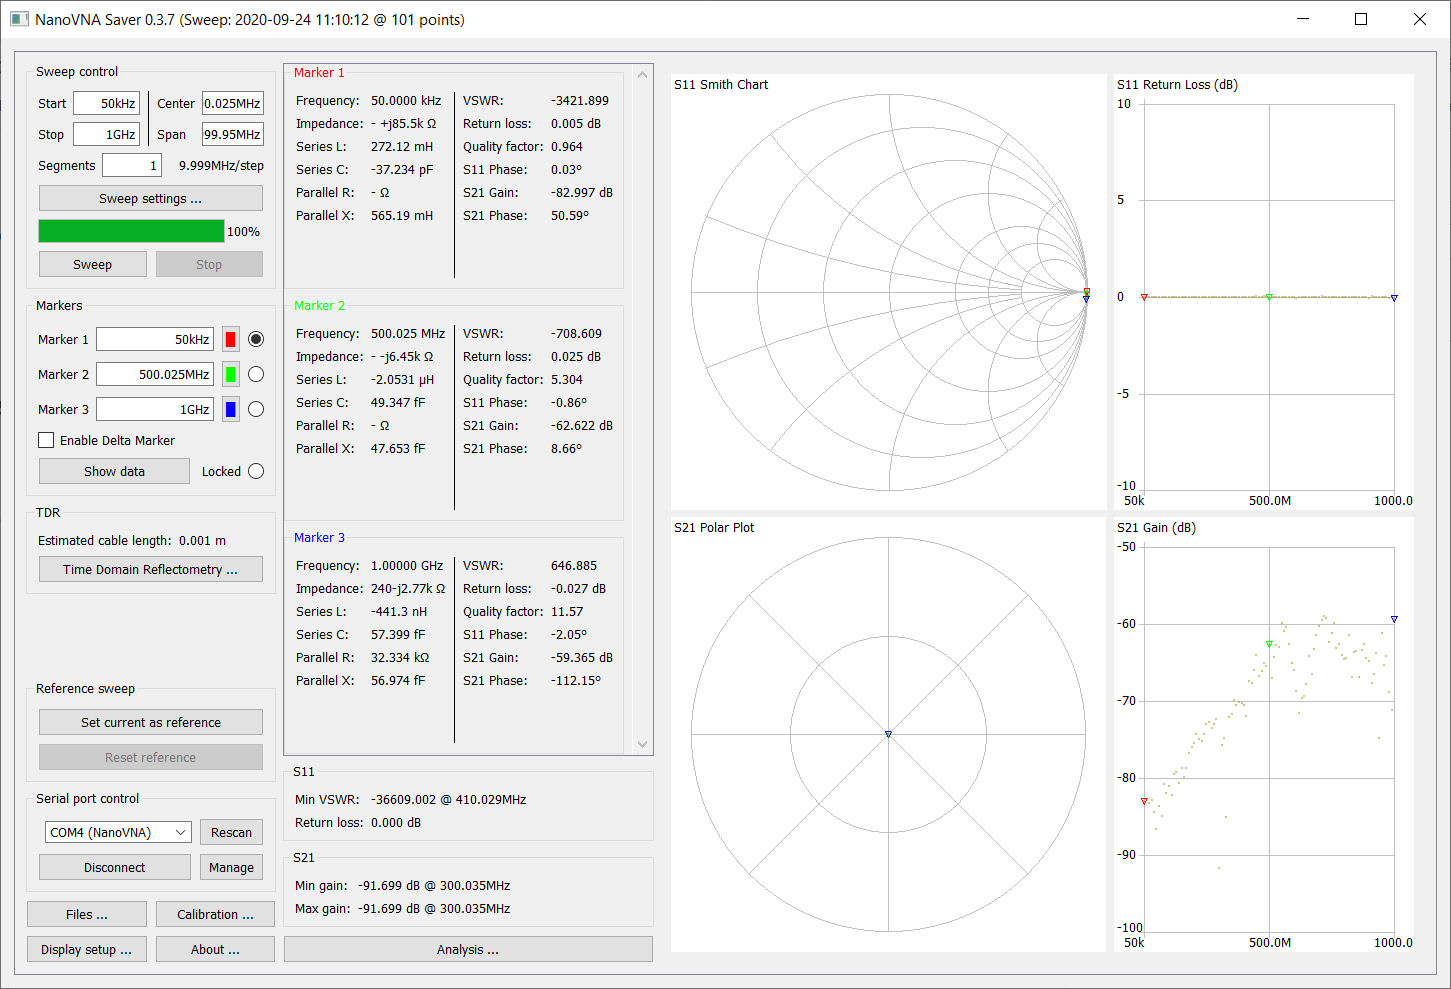Screen dimensions: 1451x989
Task: Click the green Marker 2 color swatch
Action: [x=231, y=374]
